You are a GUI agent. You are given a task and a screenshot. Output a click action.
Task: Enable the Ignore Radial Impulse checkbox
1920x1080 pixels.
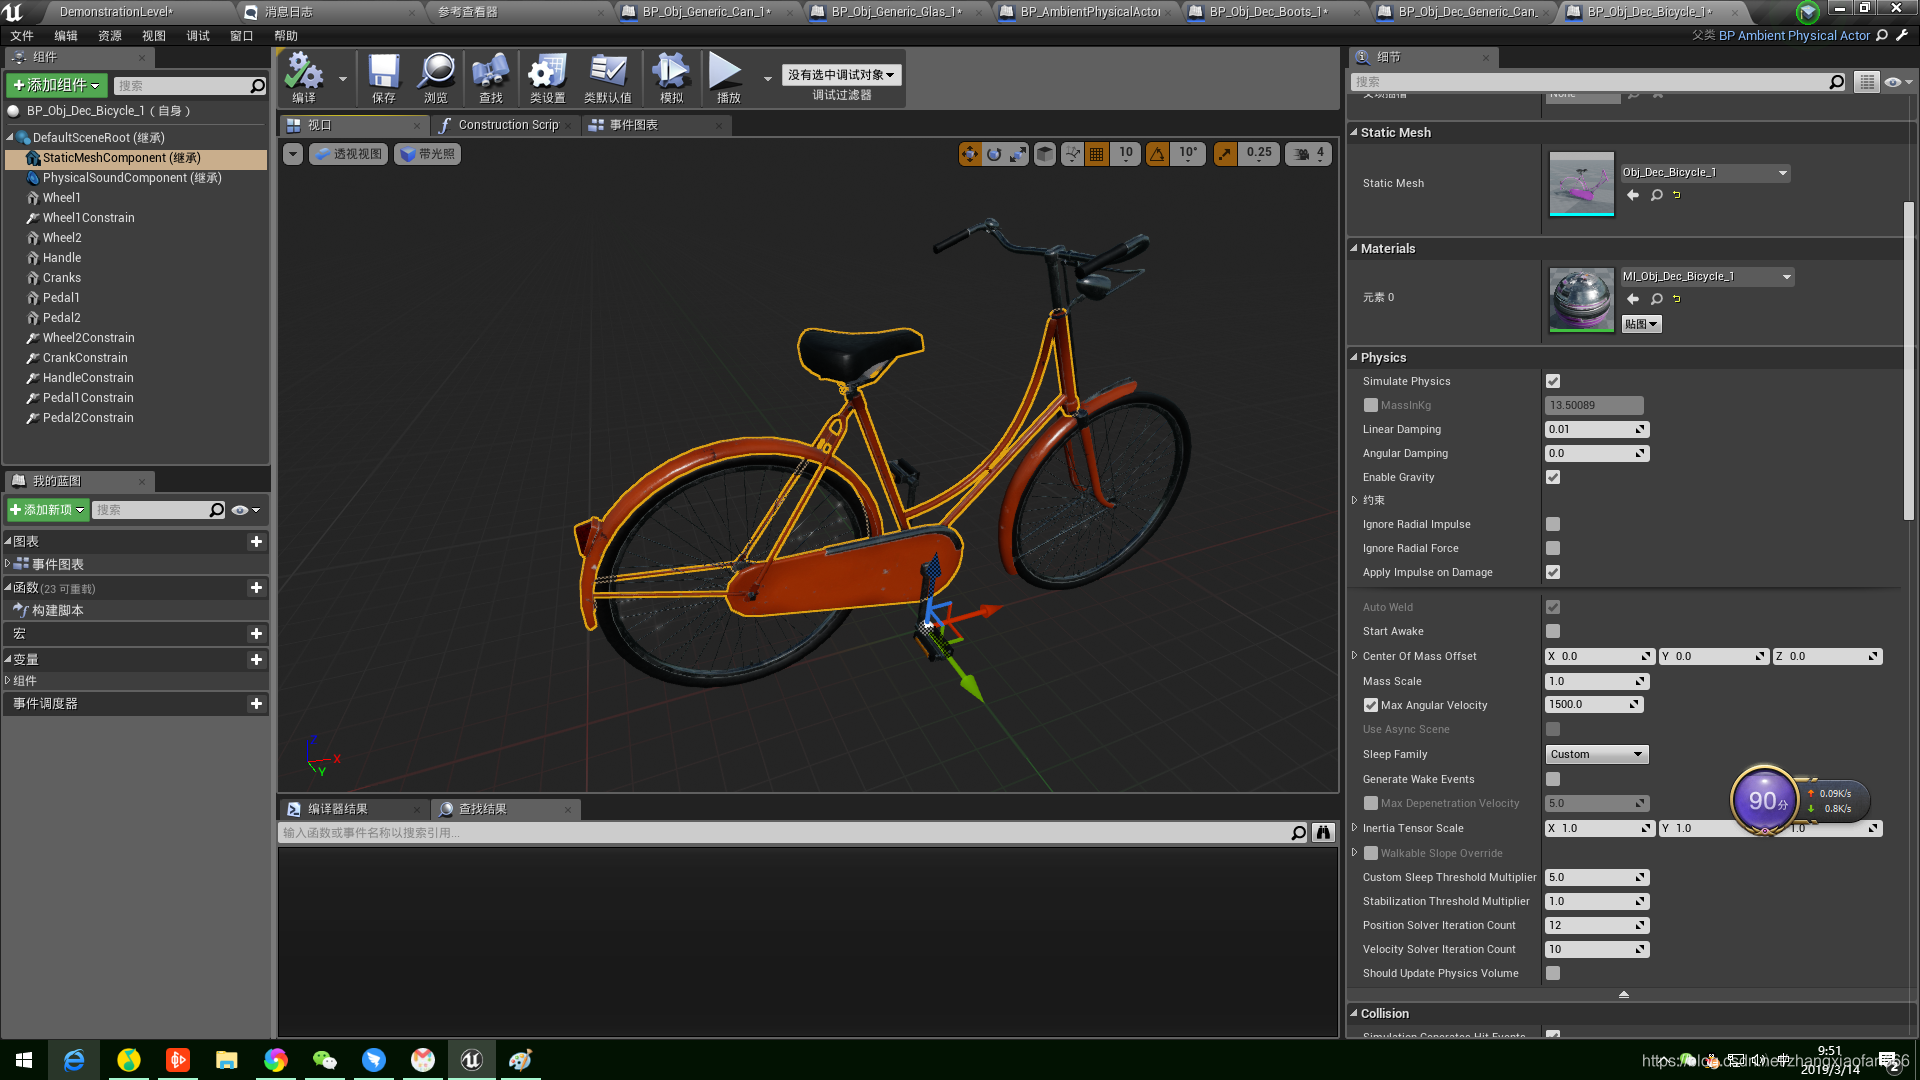(1553, 524)
